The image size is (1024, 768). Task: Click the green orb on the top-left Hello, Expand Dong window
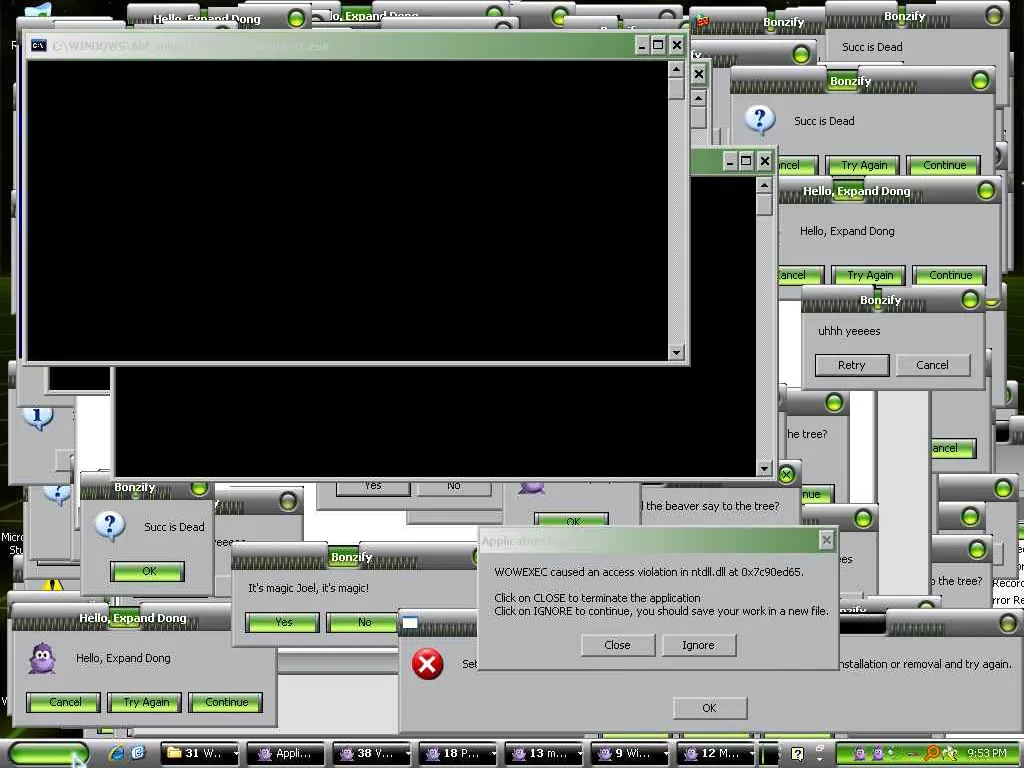(x=296, y=18)
